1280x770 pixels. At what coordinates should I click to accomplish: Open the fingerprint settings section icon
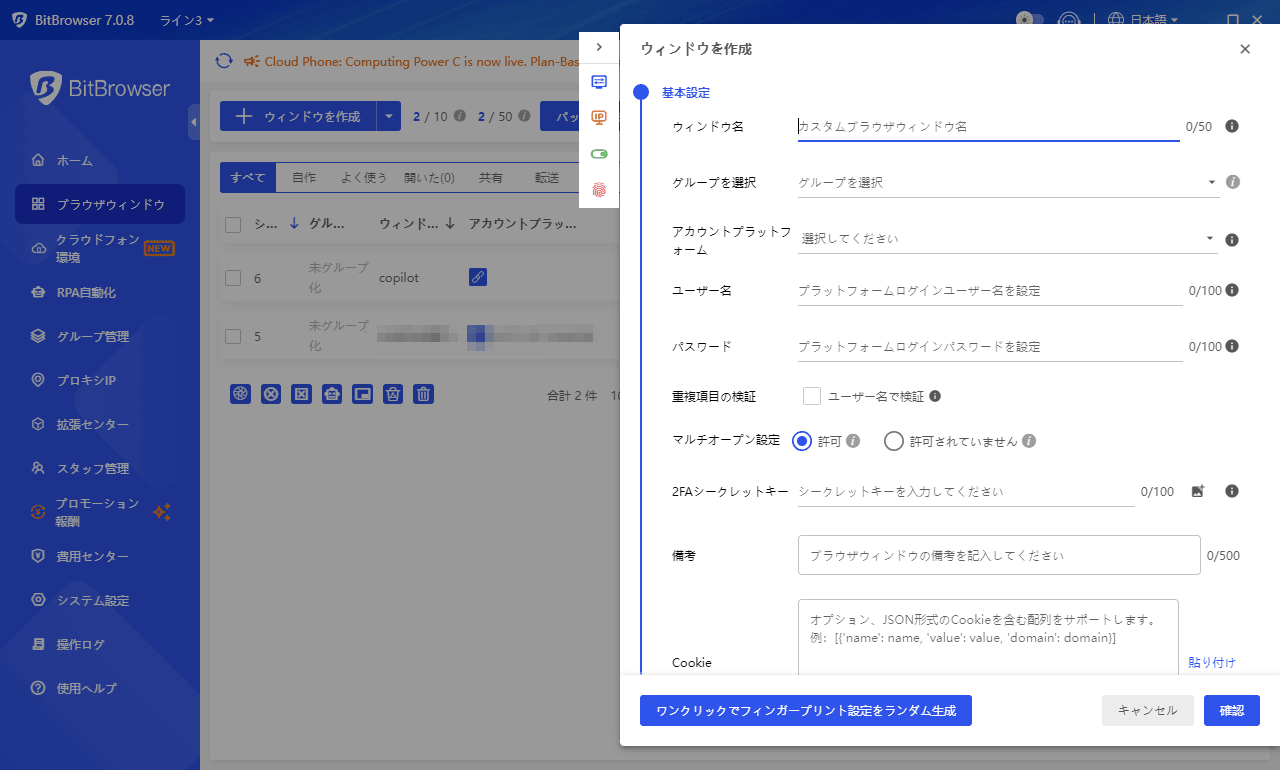click(598, 188)
